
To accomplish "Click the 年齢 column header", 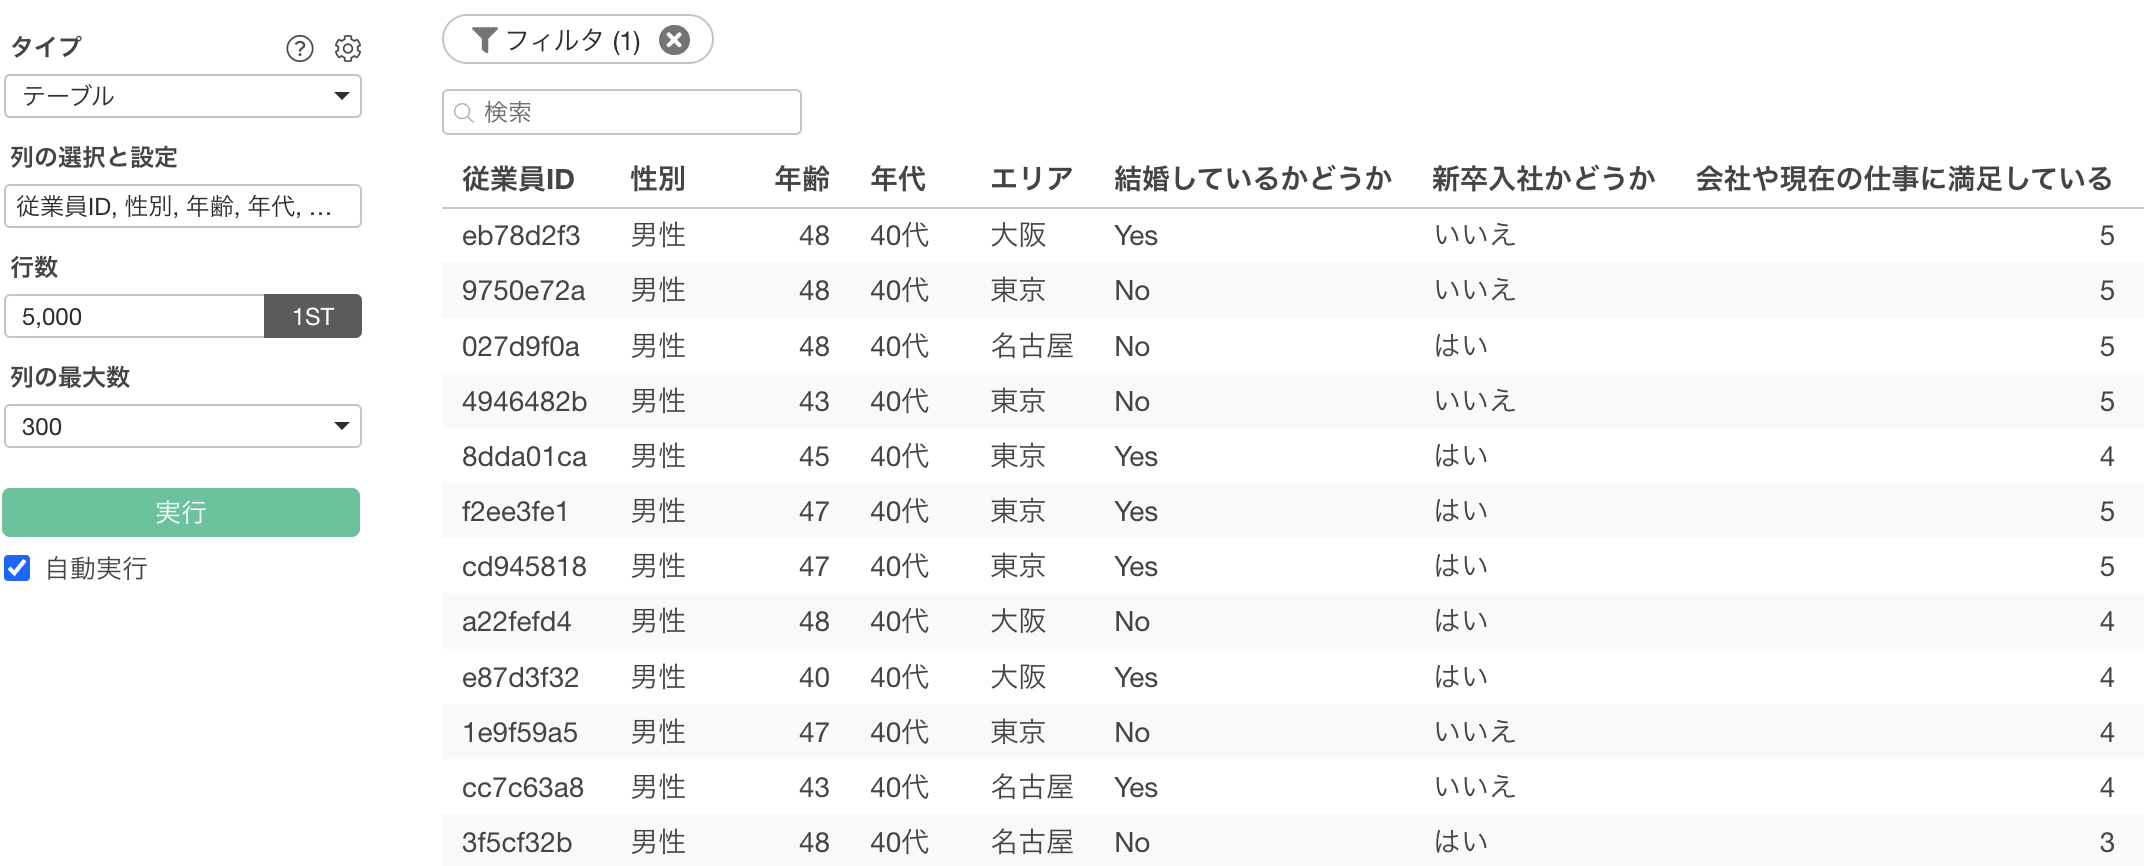I will click(802, 179).
